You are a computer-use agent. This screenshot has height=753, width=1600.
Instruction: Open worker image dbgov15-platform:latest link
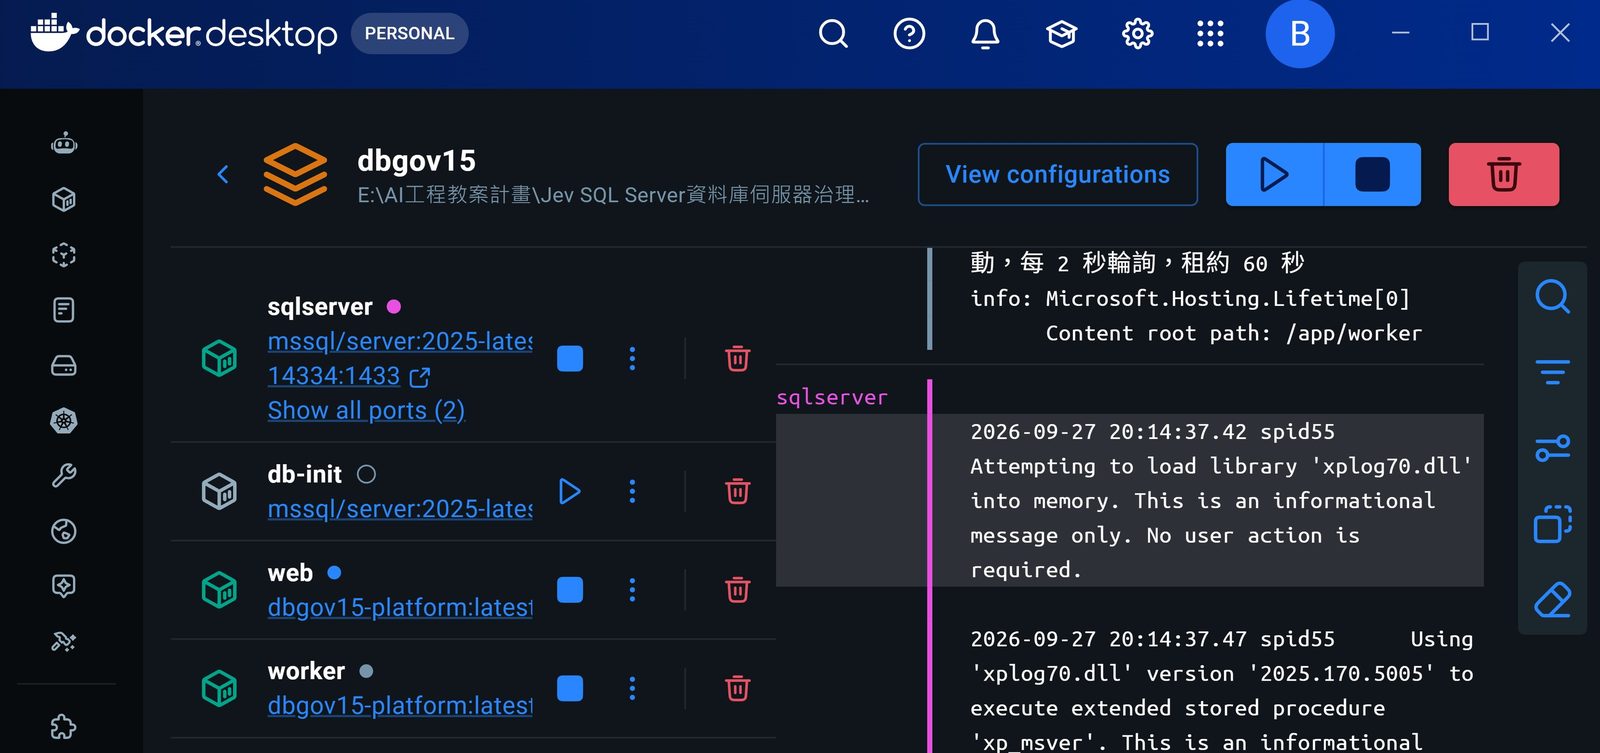click(x=400, y=706)
